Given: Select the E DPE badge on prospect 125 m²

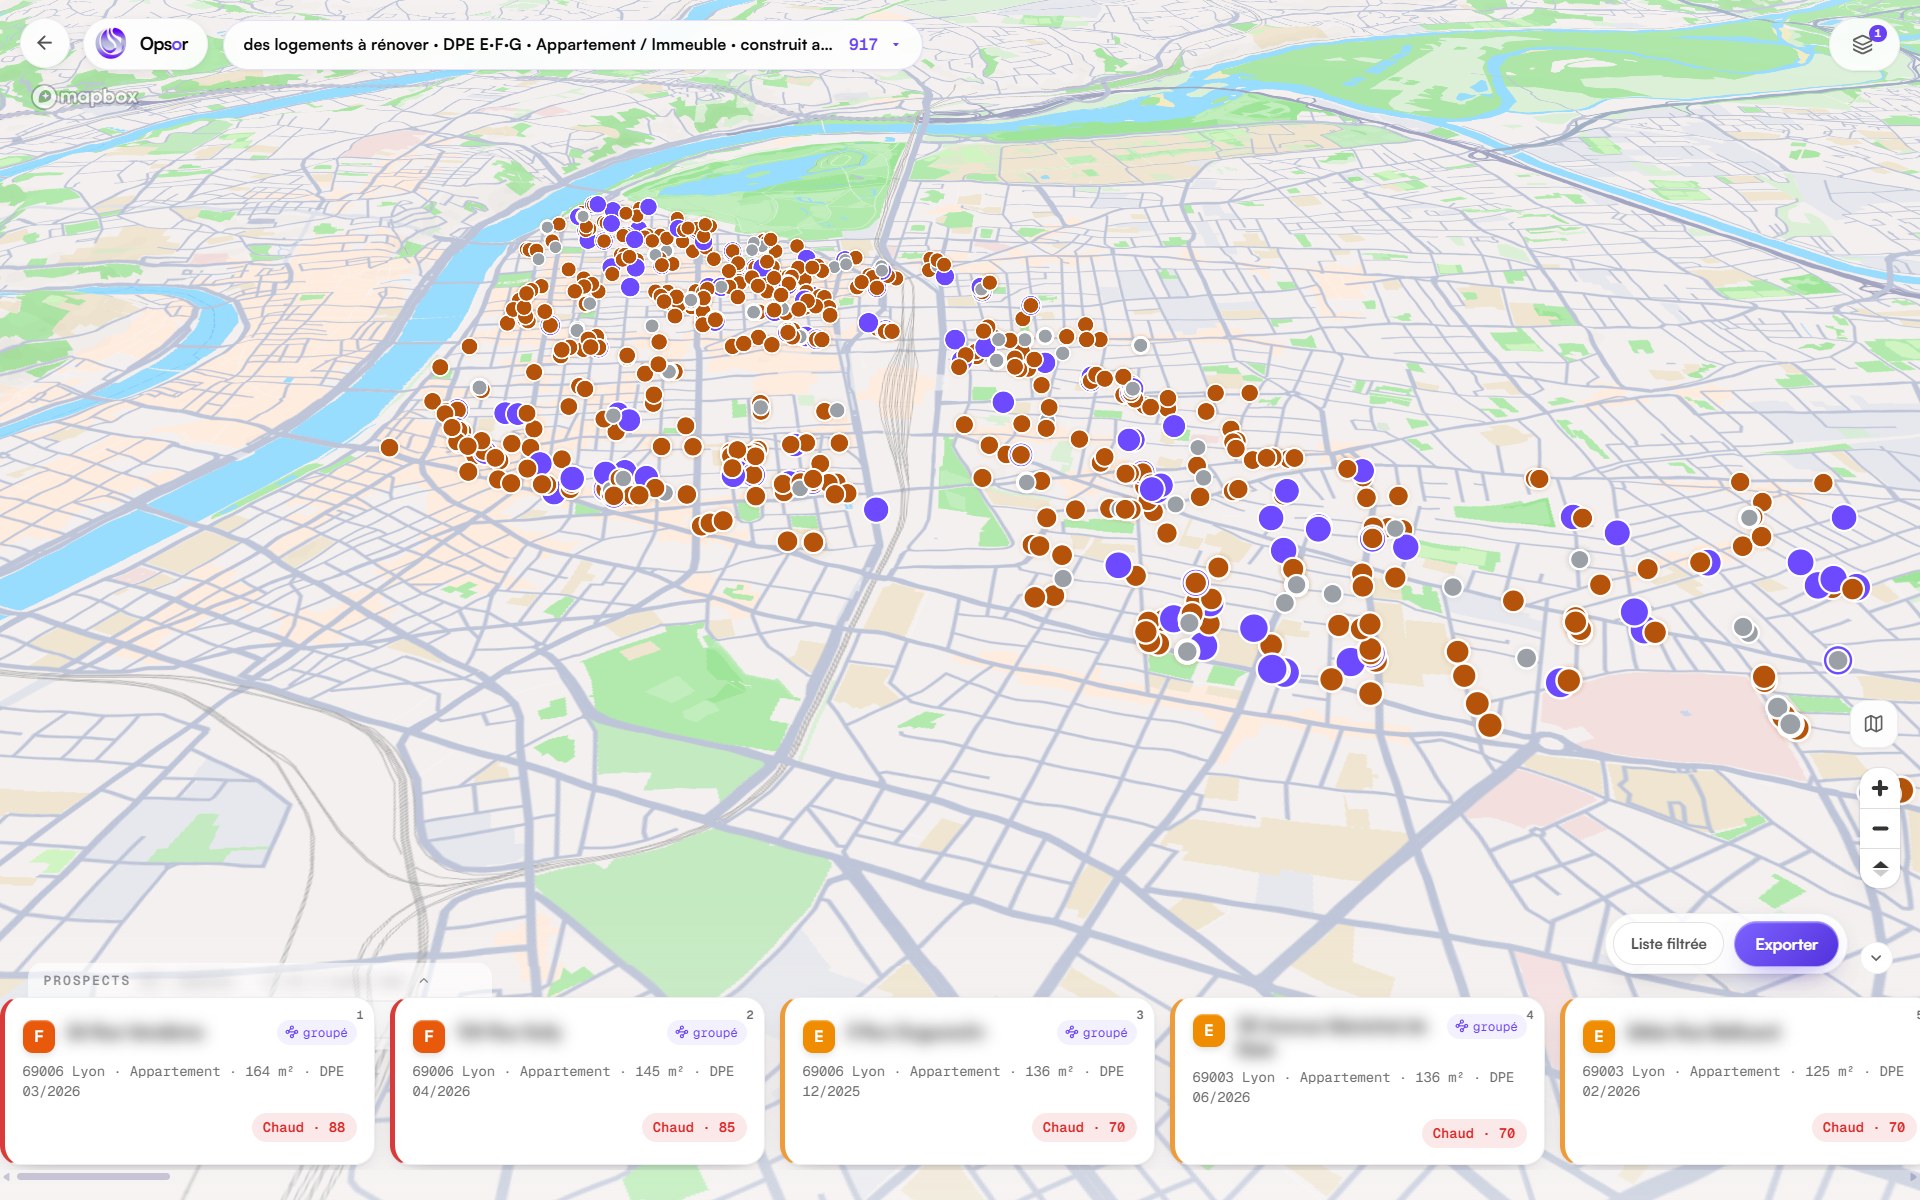Looking at the screenshot, I should coord(1599,1036).
